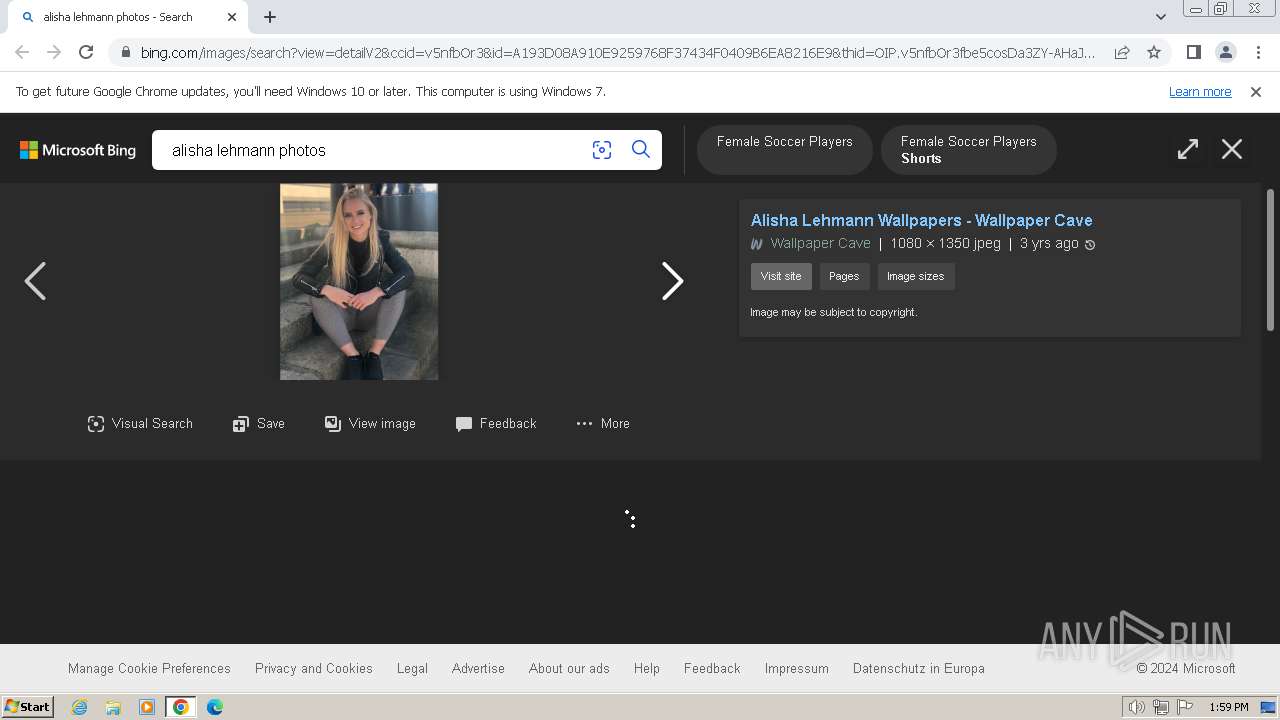
Task: Go to the next image arrow
Action: pyautogui.click(x=673, y=281)
